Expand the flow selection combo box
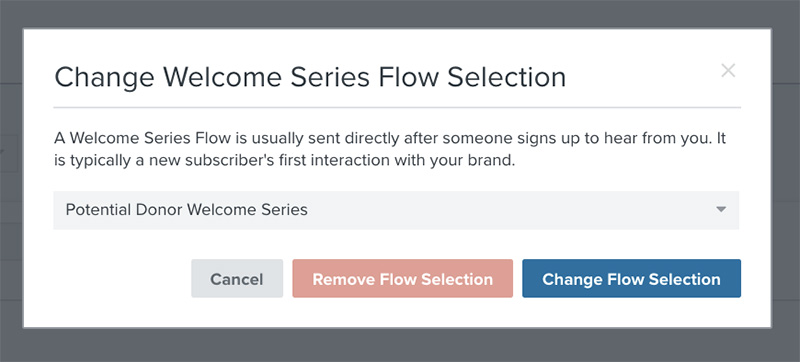The image size is (800, 362). (x=396, y=210)
